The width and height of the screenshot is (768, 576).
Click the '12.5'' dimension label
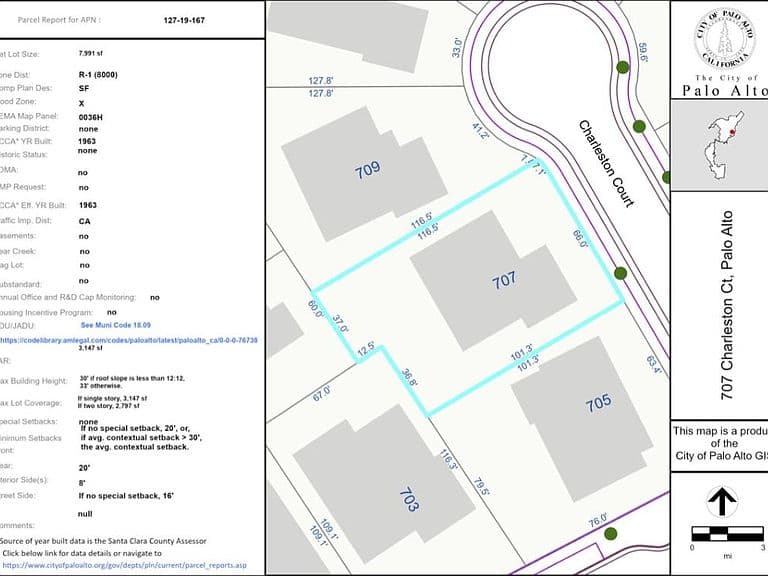(366, 351)
